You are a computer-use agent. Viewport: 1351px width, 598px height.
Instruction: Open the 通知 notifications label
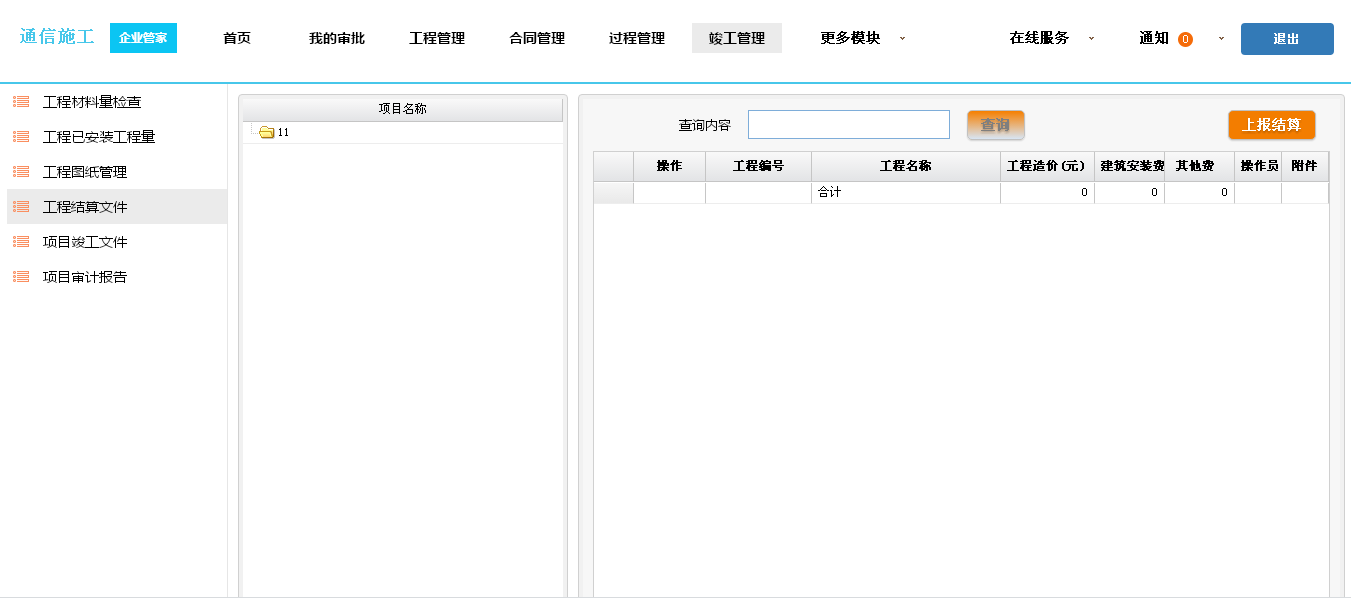(x=1154, y=38)
